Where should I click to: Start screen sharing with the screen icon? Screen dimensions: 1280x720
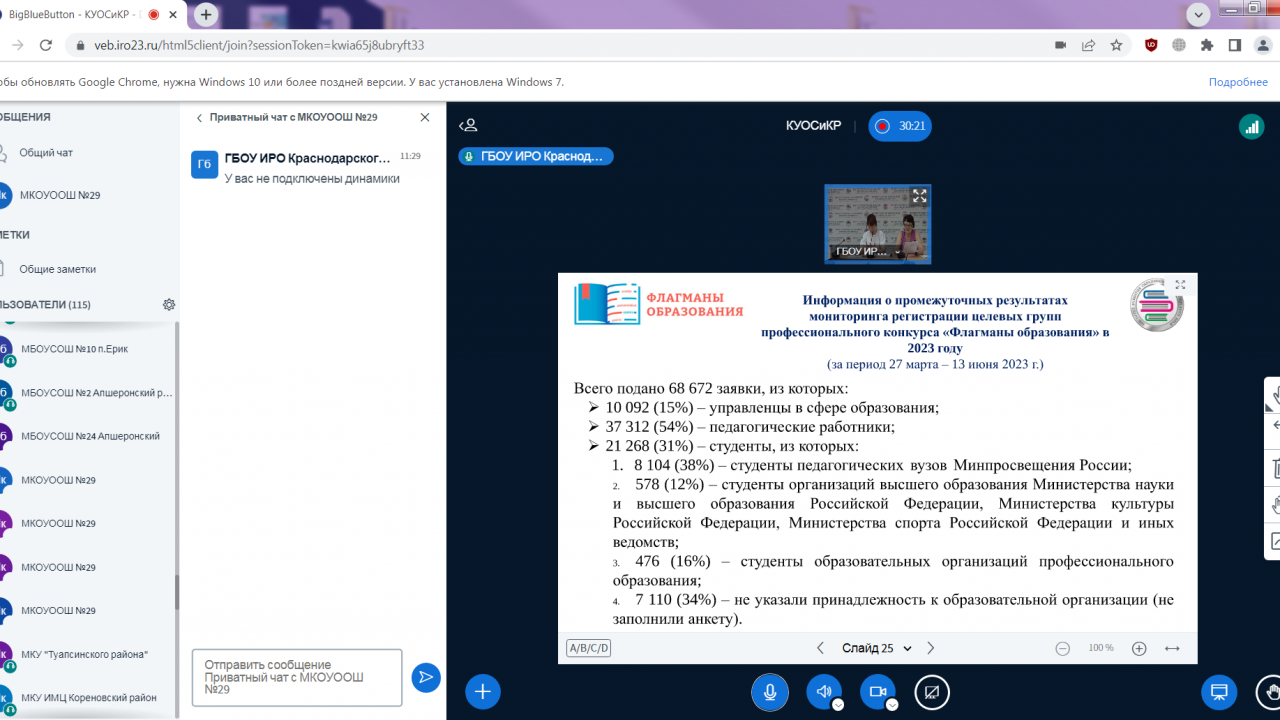click(932, 692)
